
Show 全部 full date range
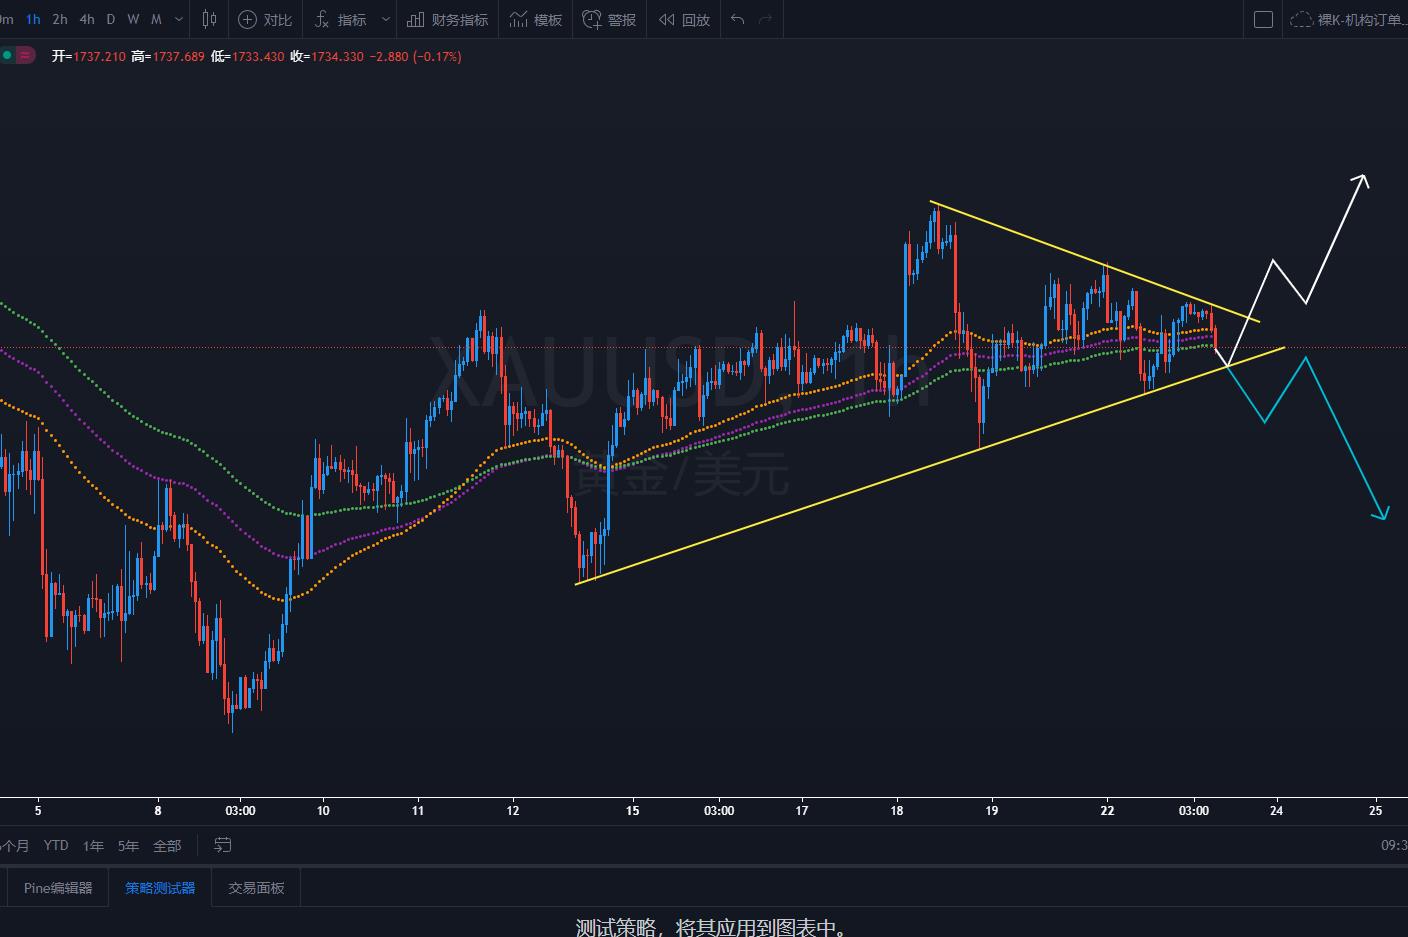(167, 845)
